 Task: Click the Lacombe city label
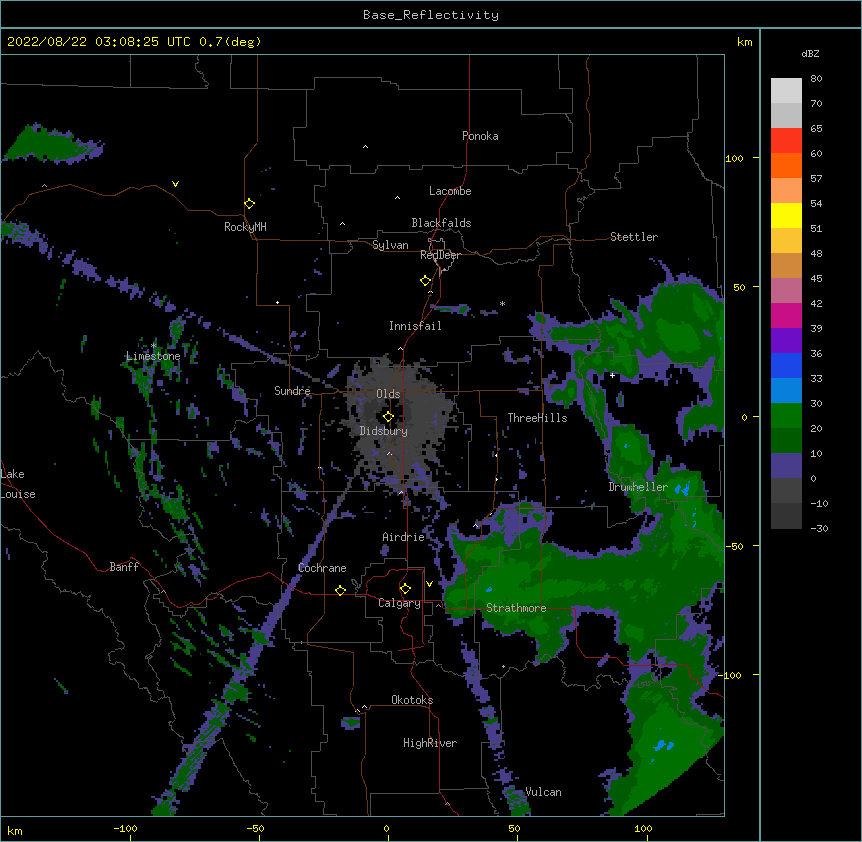(x=450, y=191)
